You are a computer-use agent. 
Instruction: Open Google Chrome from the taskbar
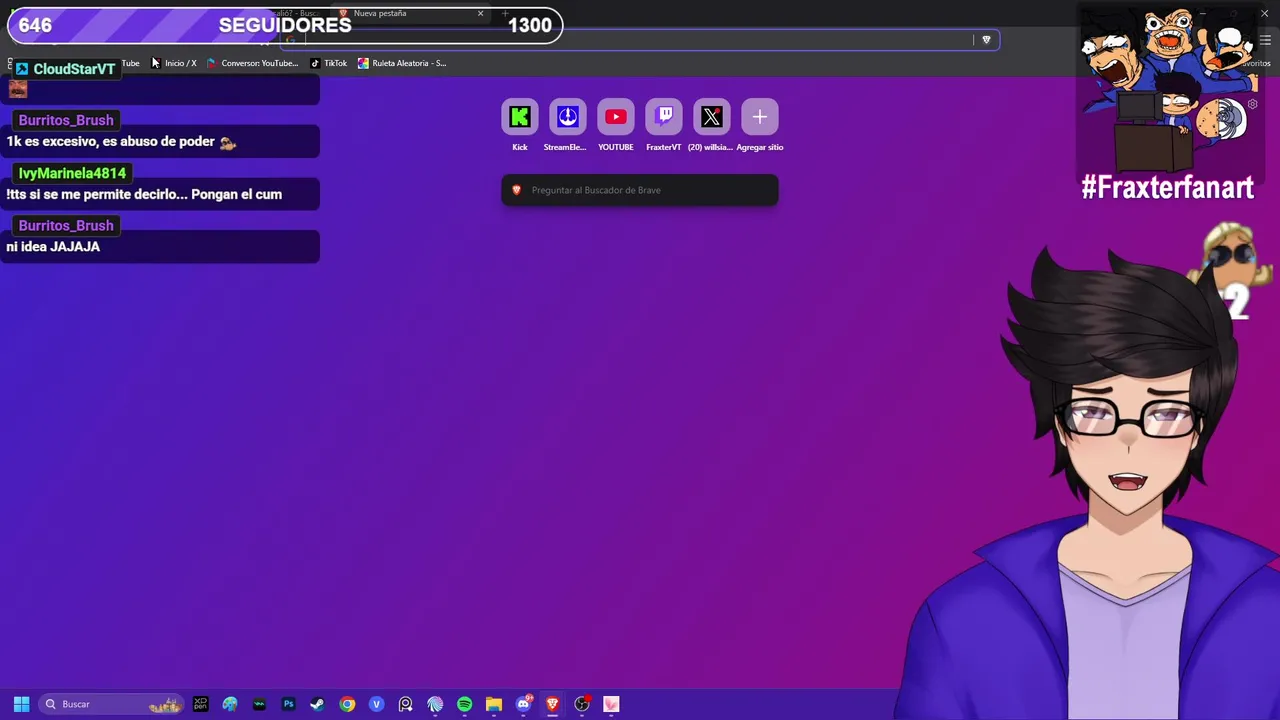347,704
